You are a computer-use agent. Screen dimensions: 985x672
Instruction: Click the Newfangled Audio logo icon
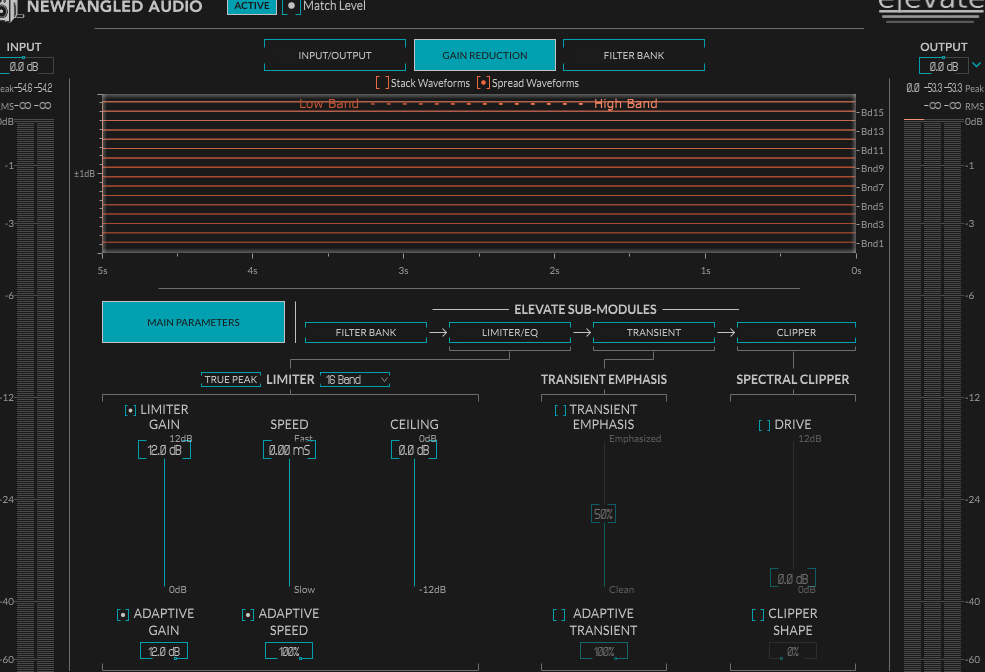tap(10, 10)
